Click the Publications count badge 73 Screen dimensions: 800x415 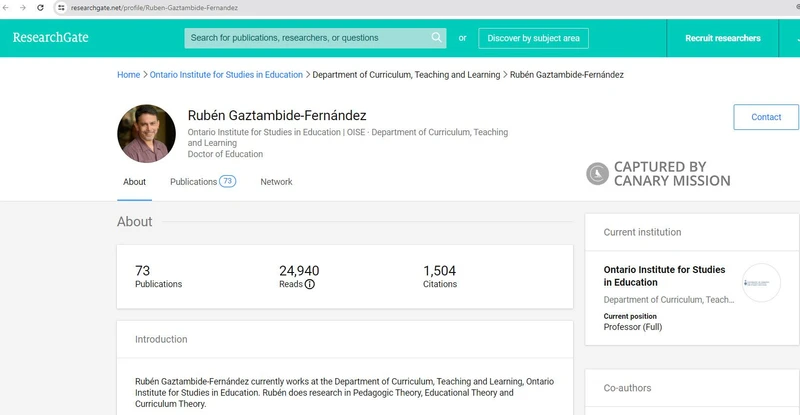pyautogui.click(x=228, y=181)
